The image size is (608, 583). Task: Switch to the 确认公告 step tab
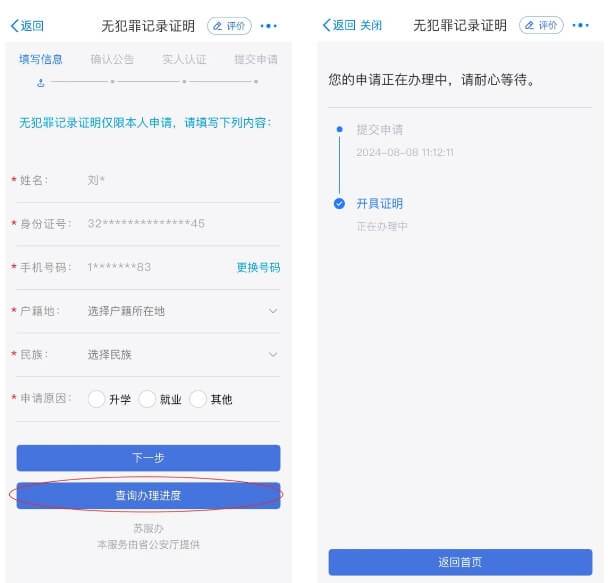(112, 59)
